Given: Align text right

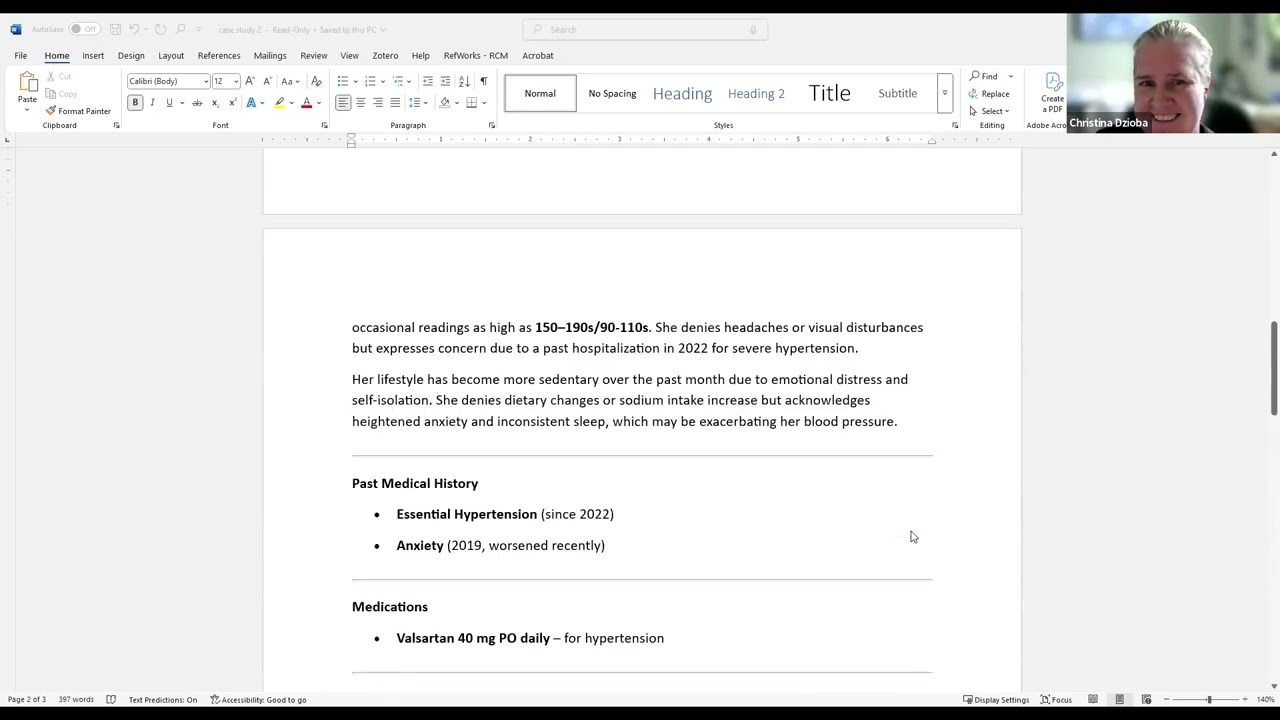Looking at the screenshot, I should coord(377,103).
